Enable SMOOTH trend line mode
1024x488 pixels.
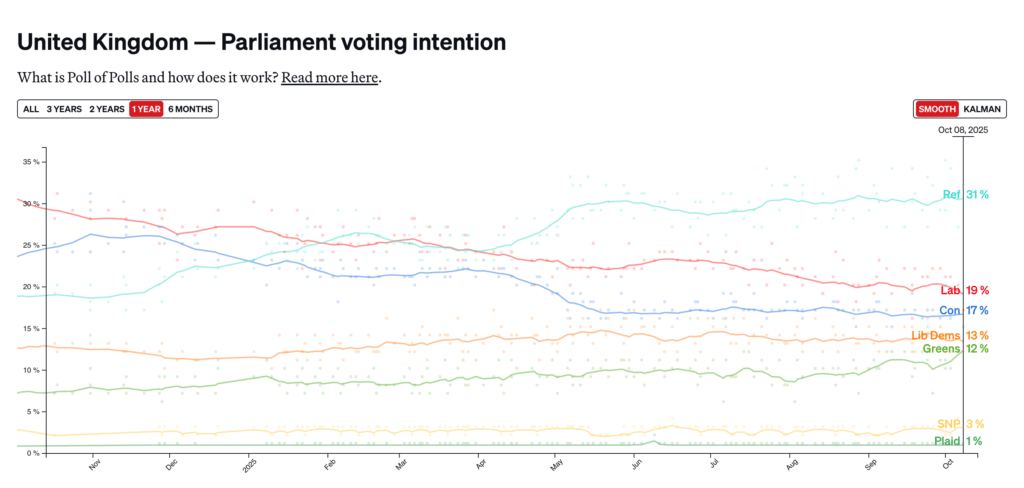coord(937,109)
